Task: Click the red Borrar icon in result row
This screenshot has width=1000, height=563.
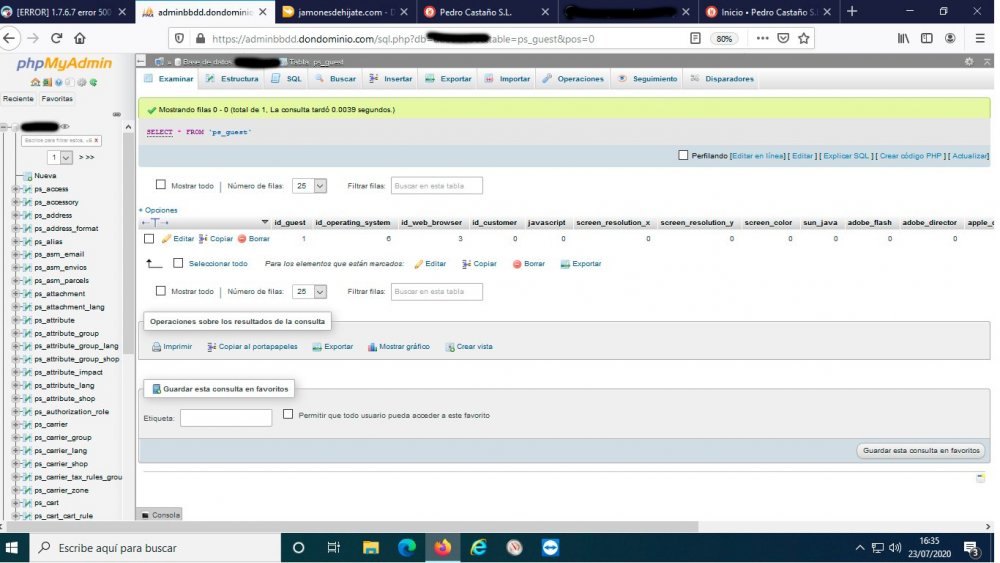Action: (x=242, y=238)
